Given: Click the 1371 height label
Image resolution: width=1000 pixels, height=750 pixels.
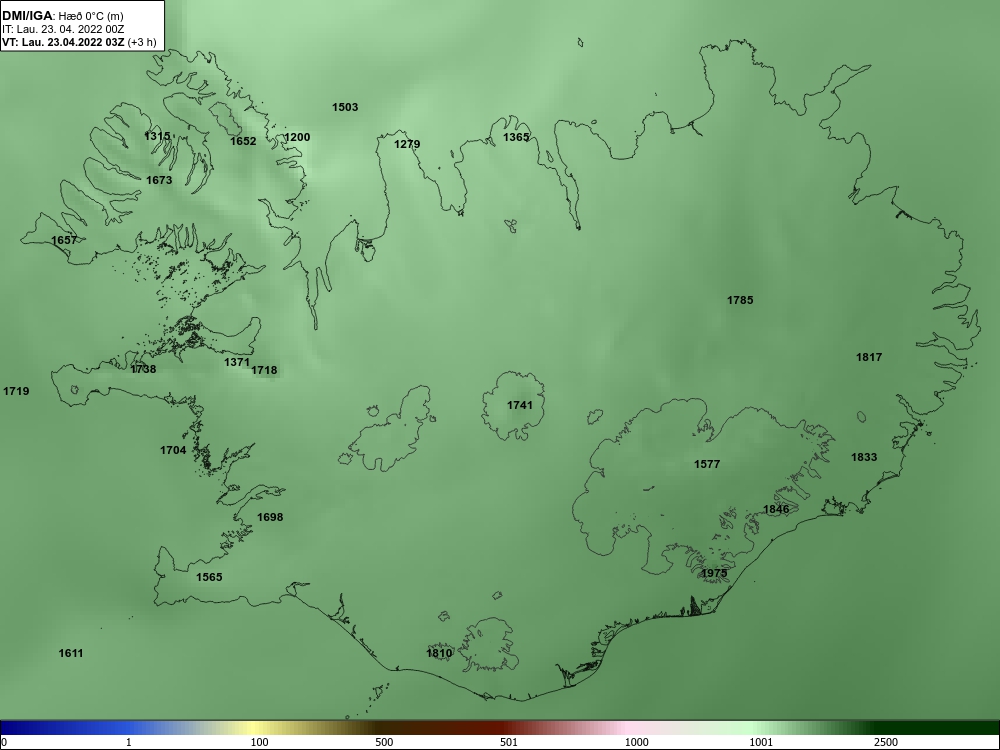Looking at the screenshot, I should pos(237,362).
